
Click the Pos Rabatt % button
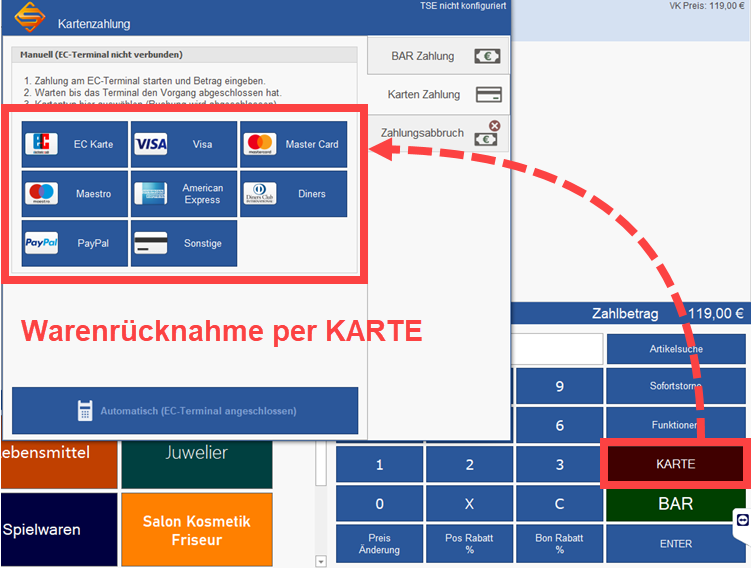[469, 544]
